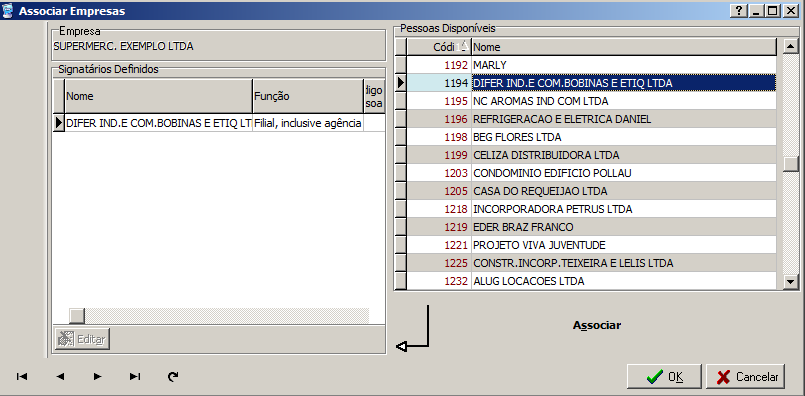This screenshot has width=805, height=396.
Task: Click the Associar arrow icon
Action: click(x=412, y=329)
